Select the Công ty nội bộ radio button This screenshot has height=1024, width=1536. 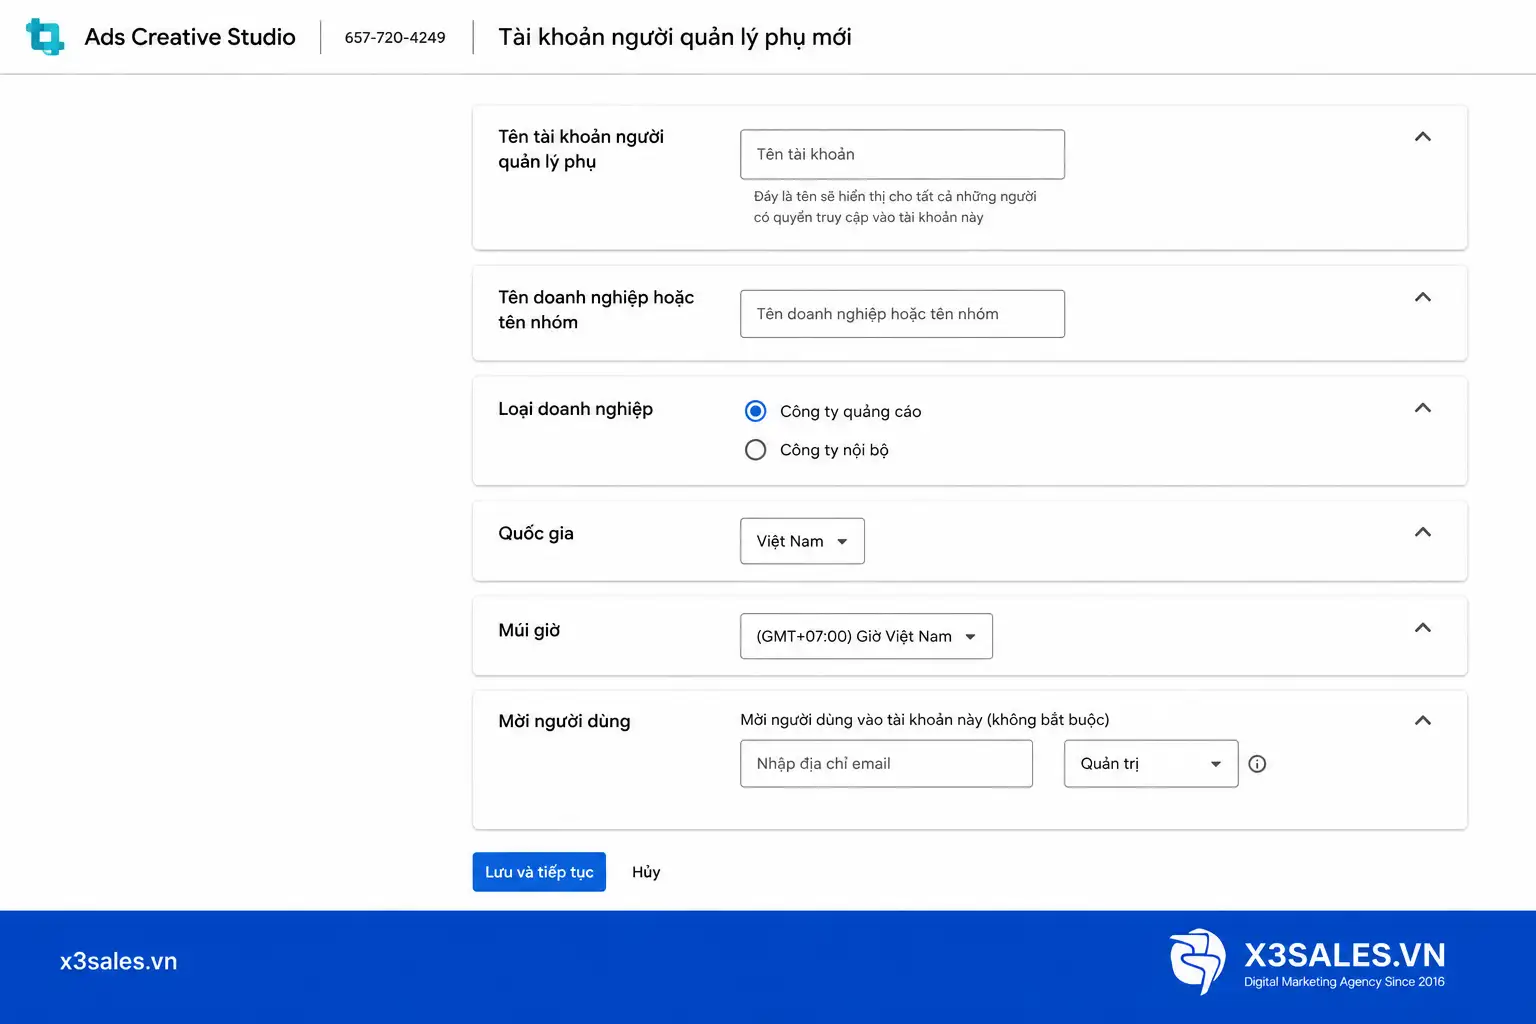pyautogui.click(x=756, y=450)
